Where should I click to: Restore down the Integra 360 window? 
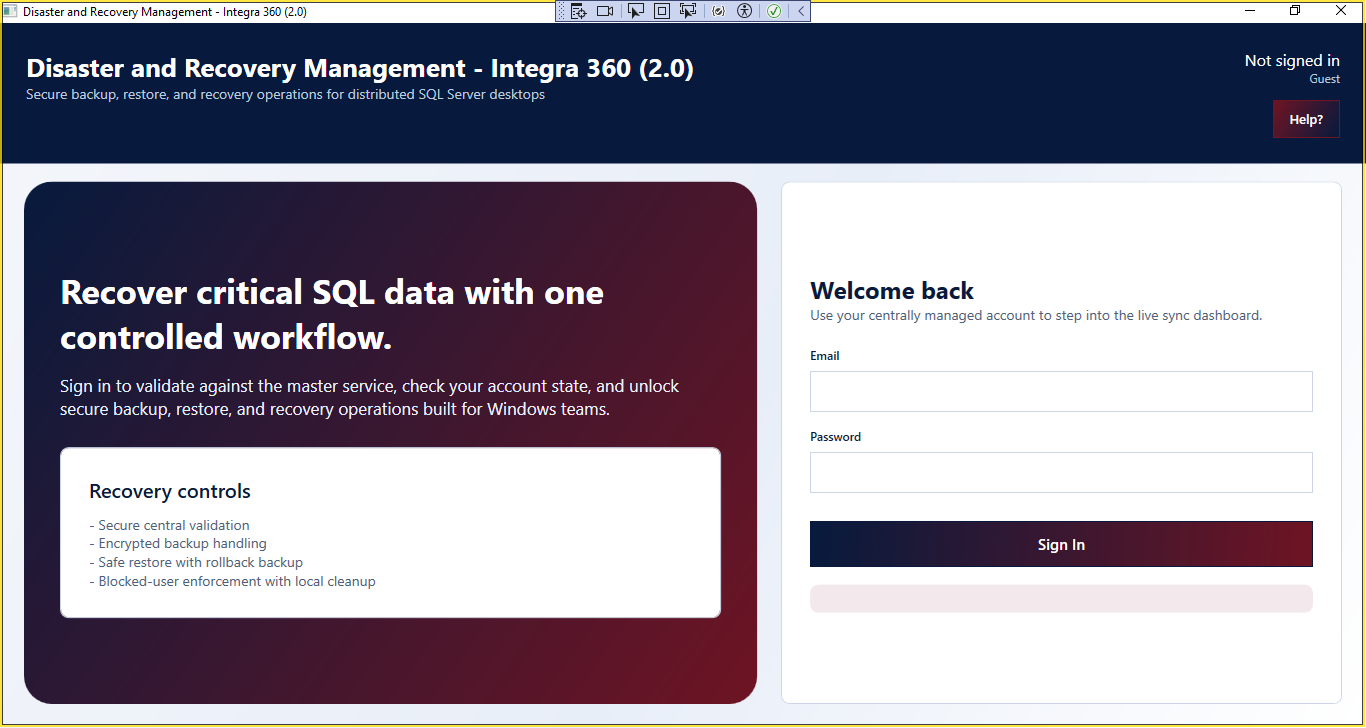(1295, 11)
